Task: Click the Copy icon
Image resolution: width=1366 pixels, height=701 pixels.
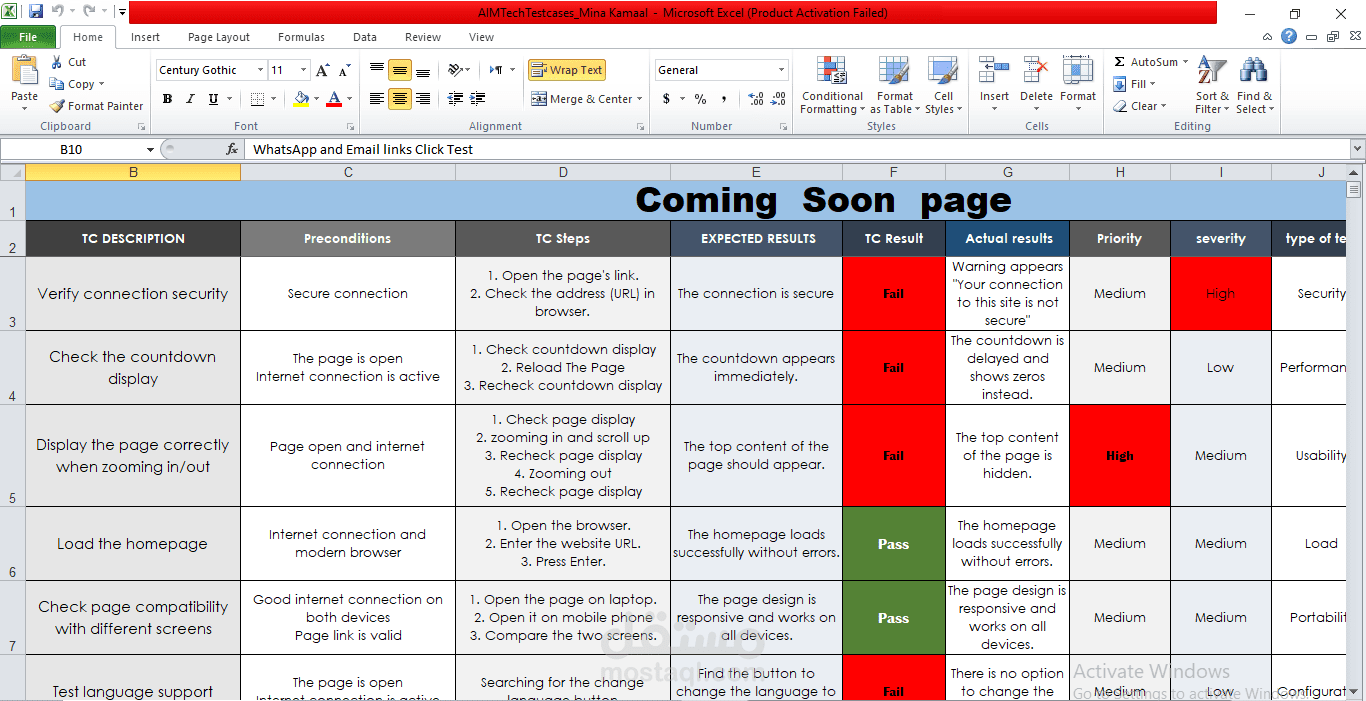Action: pos(57,84)
